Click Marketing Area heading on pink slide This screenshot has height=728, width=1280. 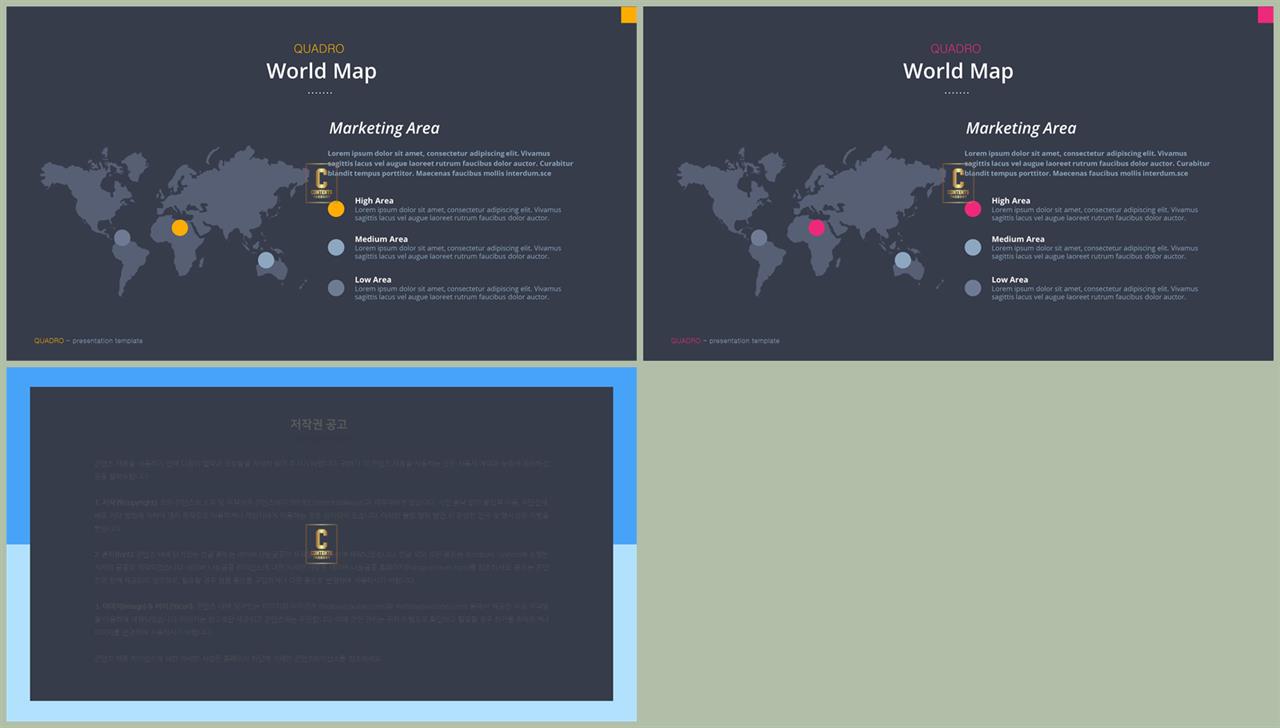coord(1021,128)
